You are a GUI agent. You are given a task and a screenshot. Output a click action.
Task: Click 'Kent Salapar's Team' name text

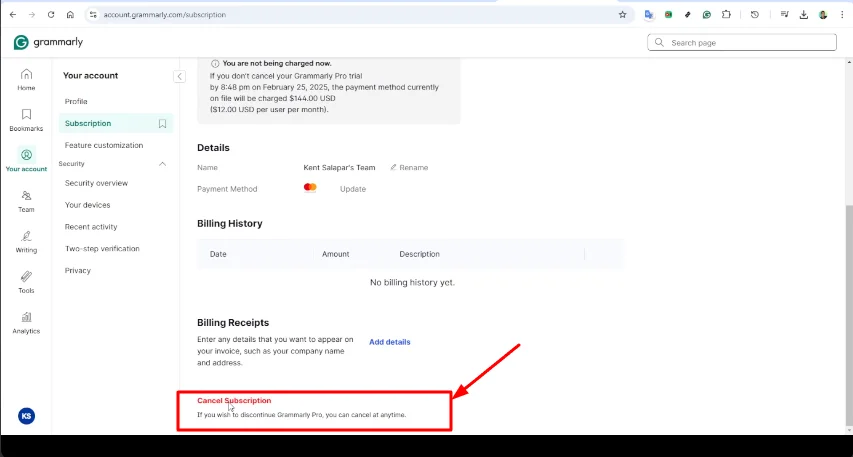[x=339, y=168]
